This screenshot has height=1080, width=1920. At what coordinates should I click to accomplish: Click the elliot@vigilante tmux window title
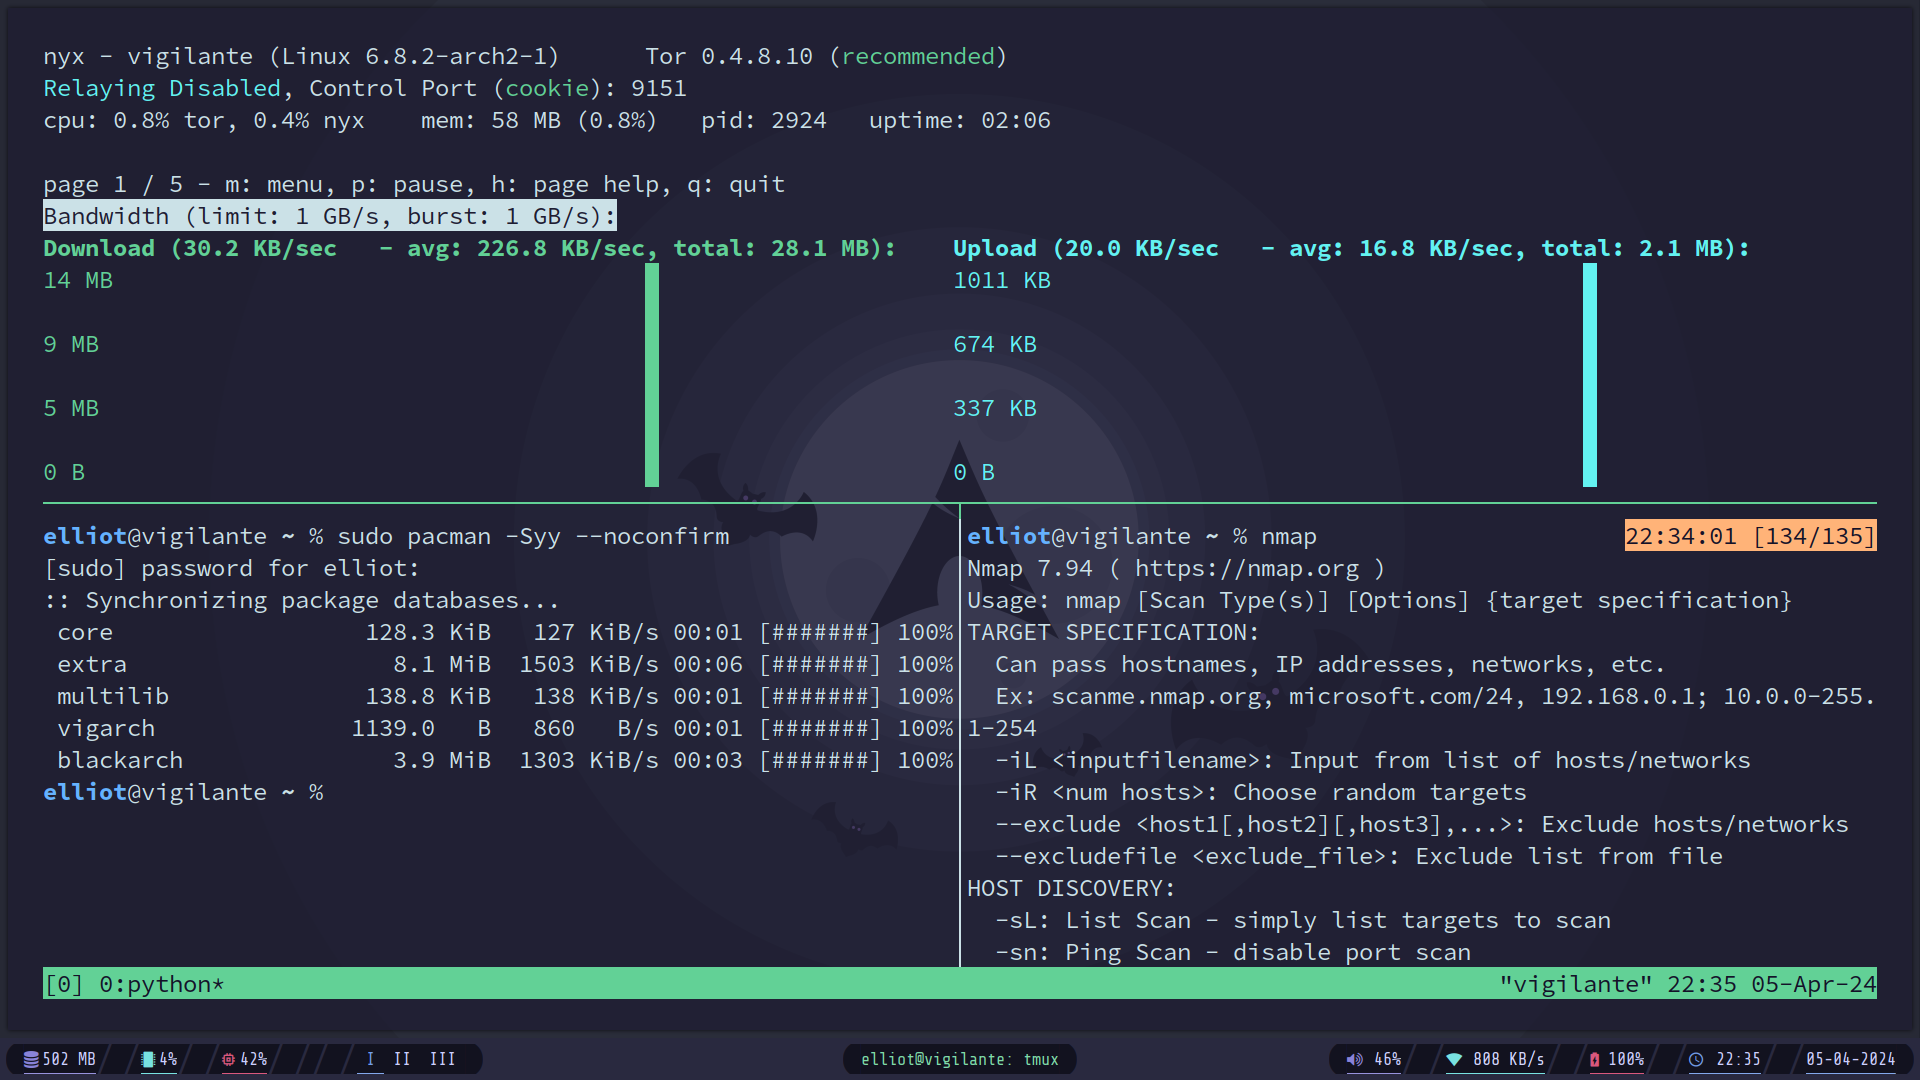(959, 1059)
